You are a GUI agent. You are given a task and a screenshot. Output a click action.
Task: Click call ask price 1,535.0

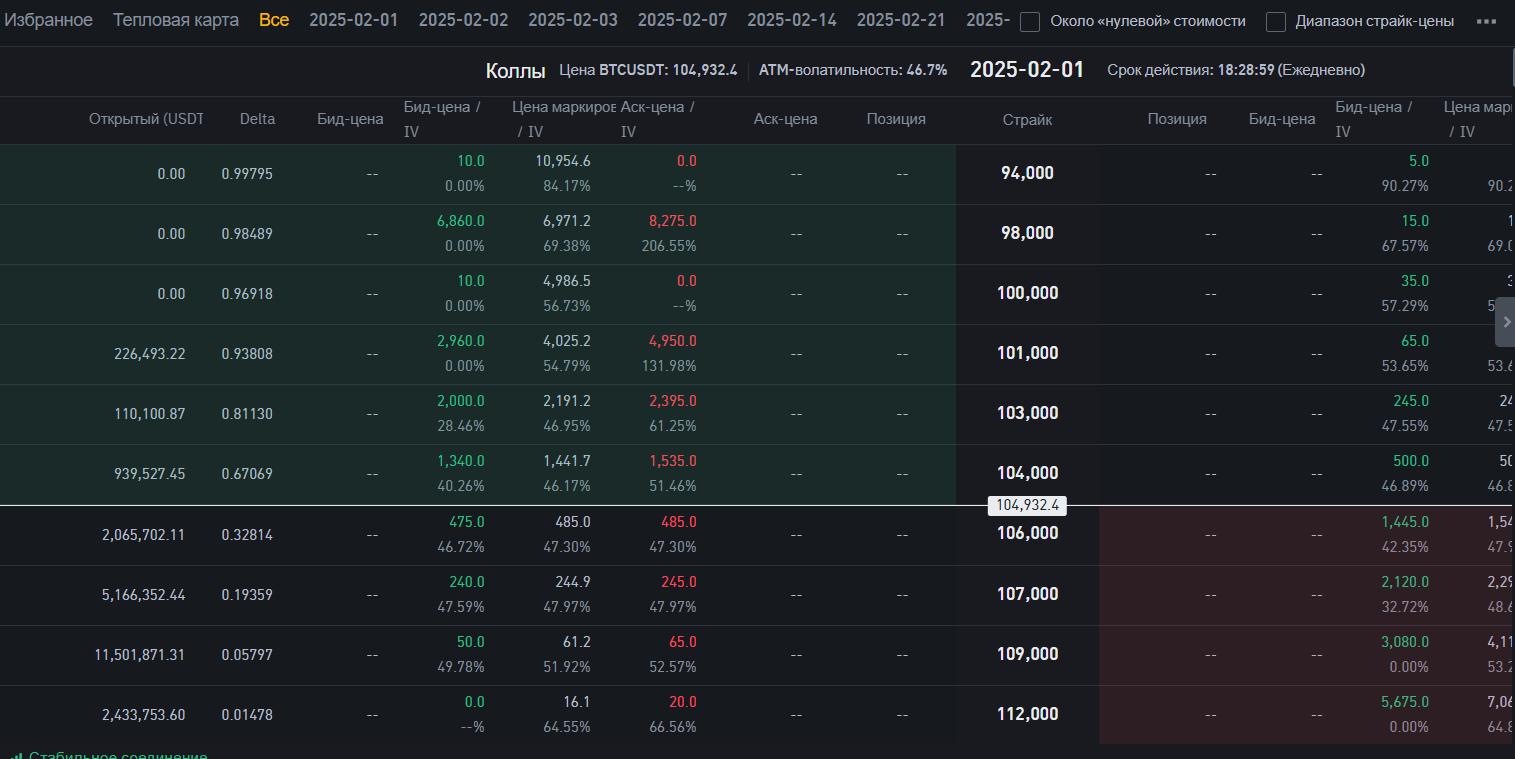(x=673, y=461)
